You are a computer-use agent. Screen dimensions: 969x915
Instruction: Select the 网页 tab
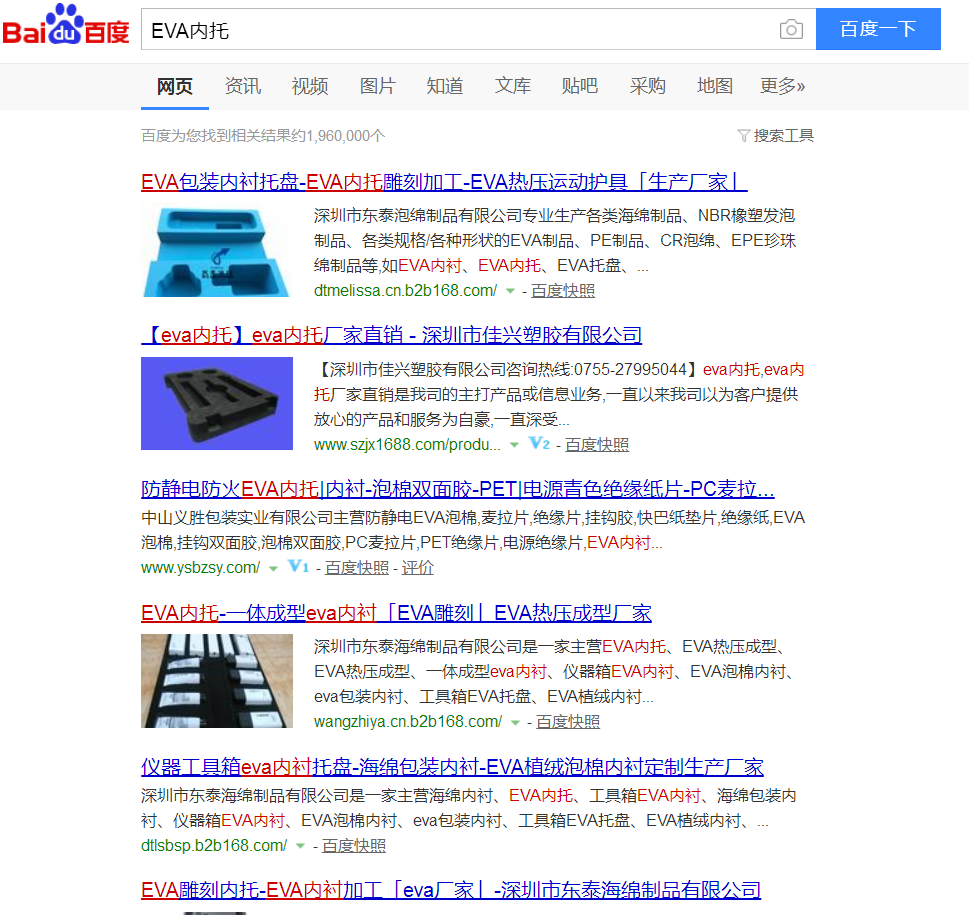(x=175, y=86)
